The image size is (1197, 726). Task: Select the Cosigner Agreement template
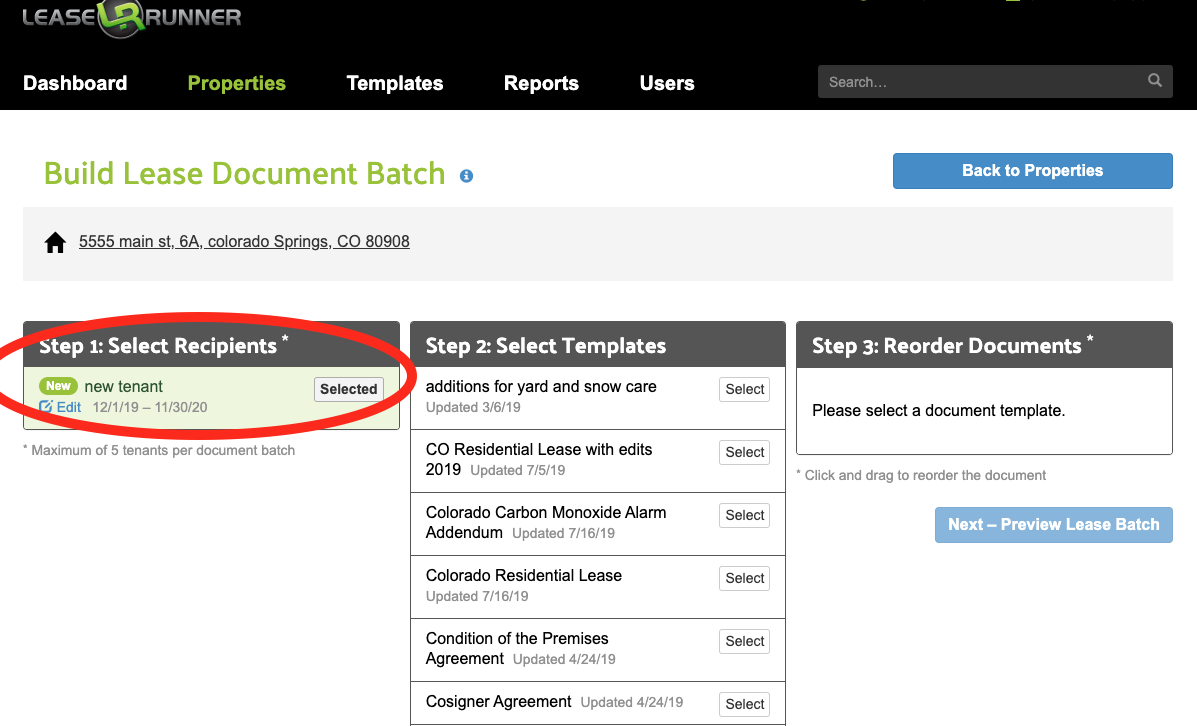click(744, 704)
